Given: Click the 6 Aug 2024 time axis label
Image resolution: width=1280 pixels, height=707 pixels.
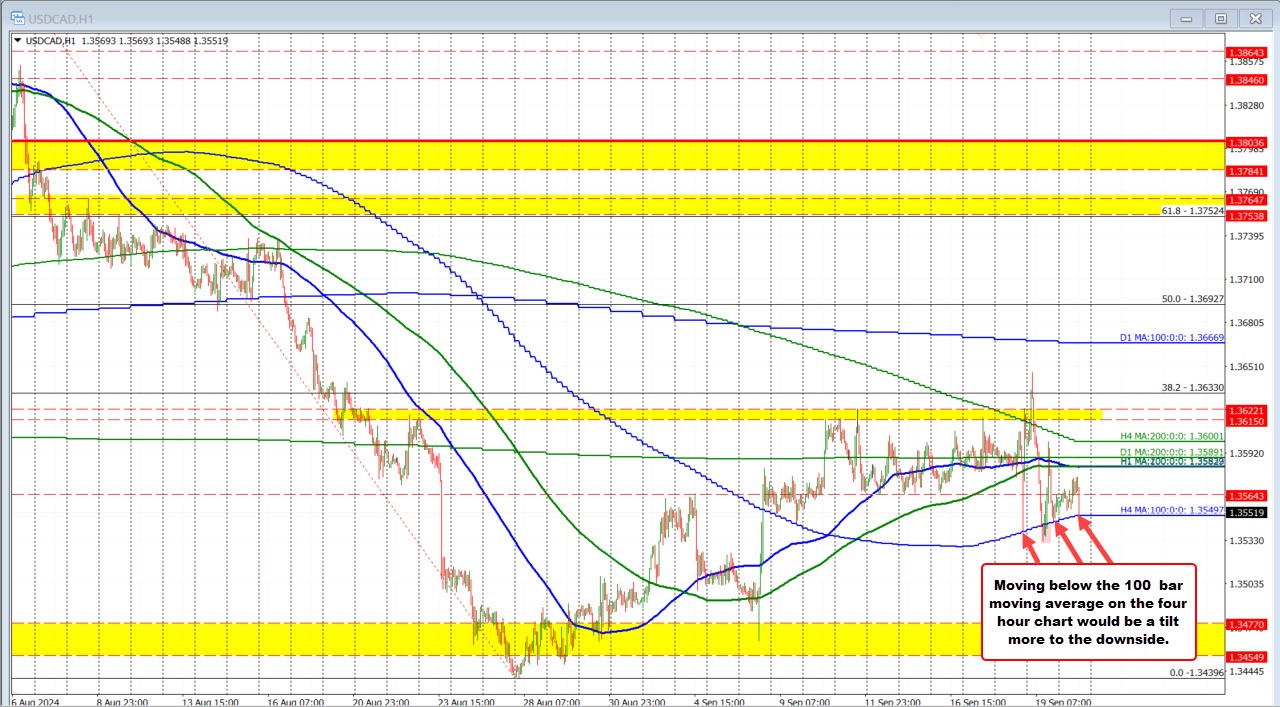Looking at the screenshot, I should coord(36,702).
